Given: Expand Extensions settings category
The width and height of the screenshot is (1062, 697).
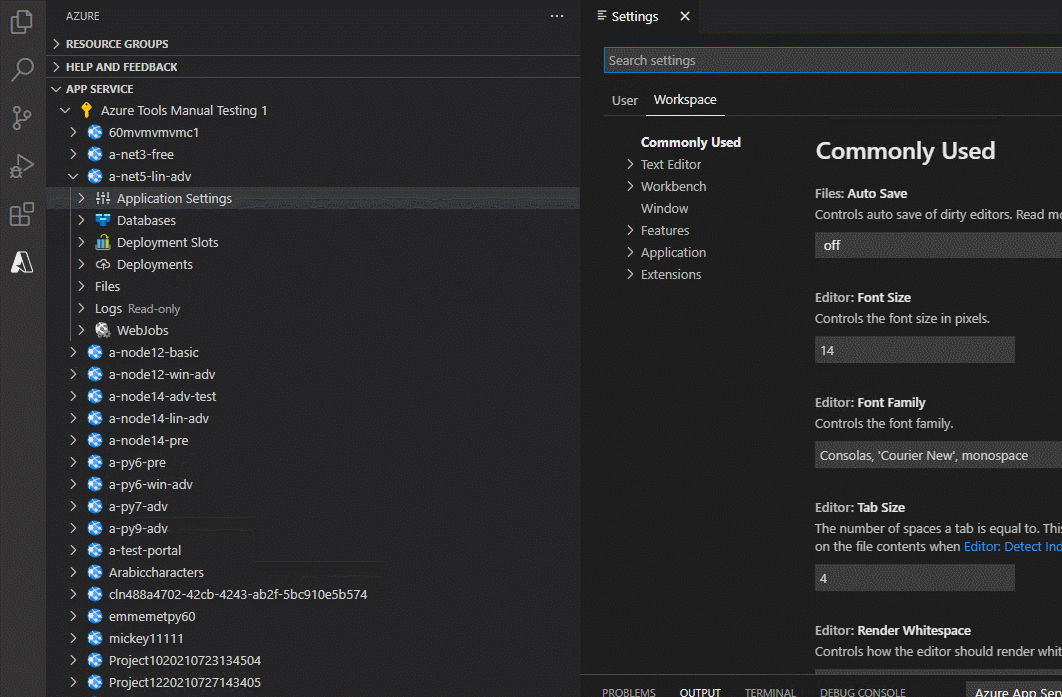Looking at the screenshot, I should [x=630, y=274].
